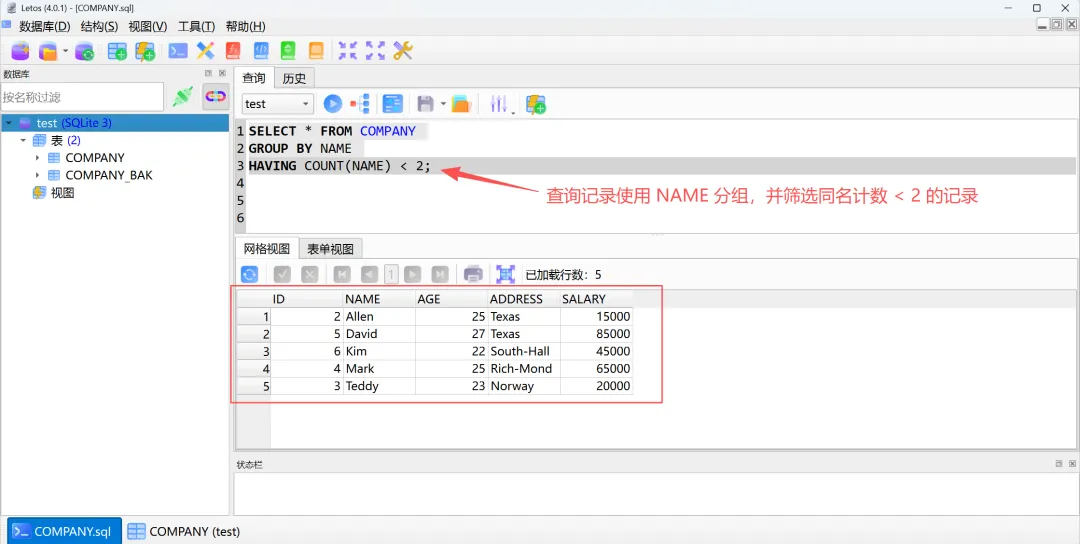Viewport: 1080px width, 544px height.
Task: Click the create table icon in main toolbar
Action: [x=117, y=50]
